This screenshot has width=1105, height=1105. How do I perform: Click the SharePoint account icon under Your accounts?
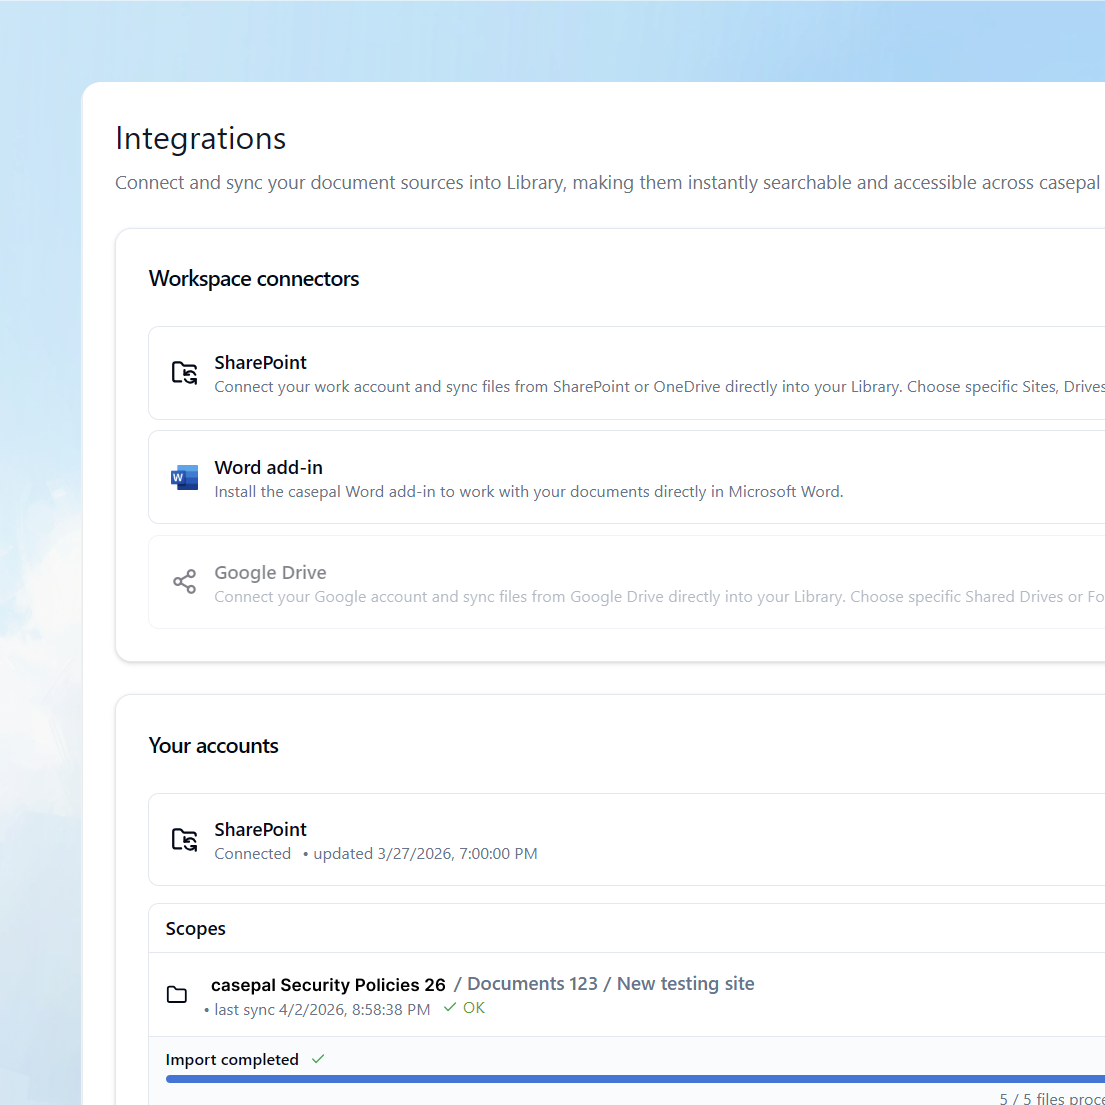tap(185, 839)
